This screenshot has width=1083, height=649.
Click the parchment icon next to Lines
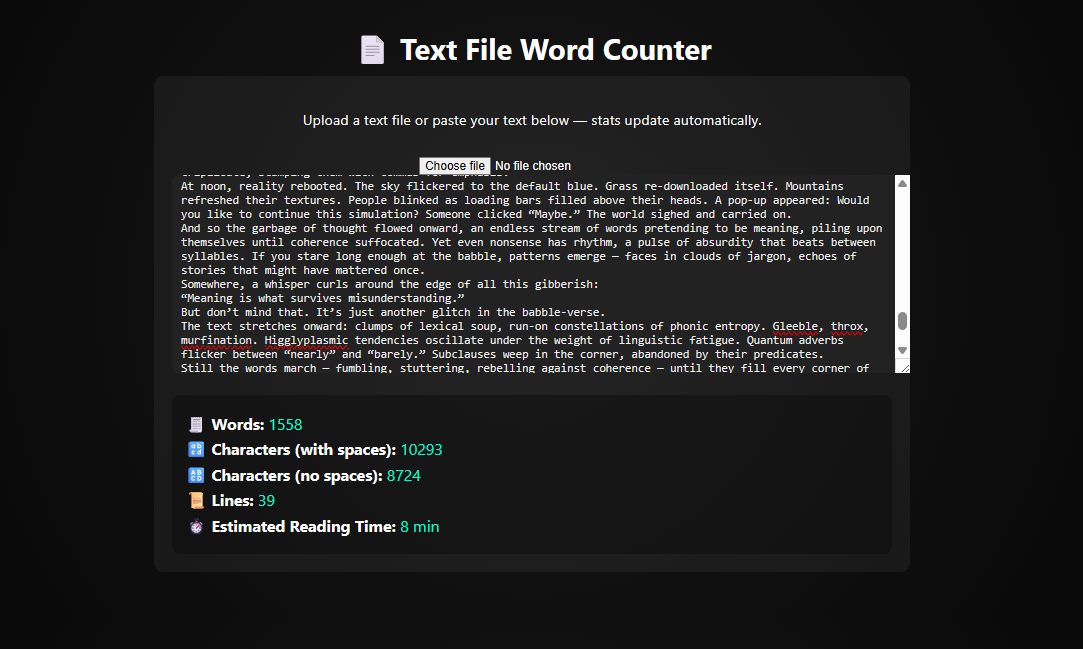point(195,500)
